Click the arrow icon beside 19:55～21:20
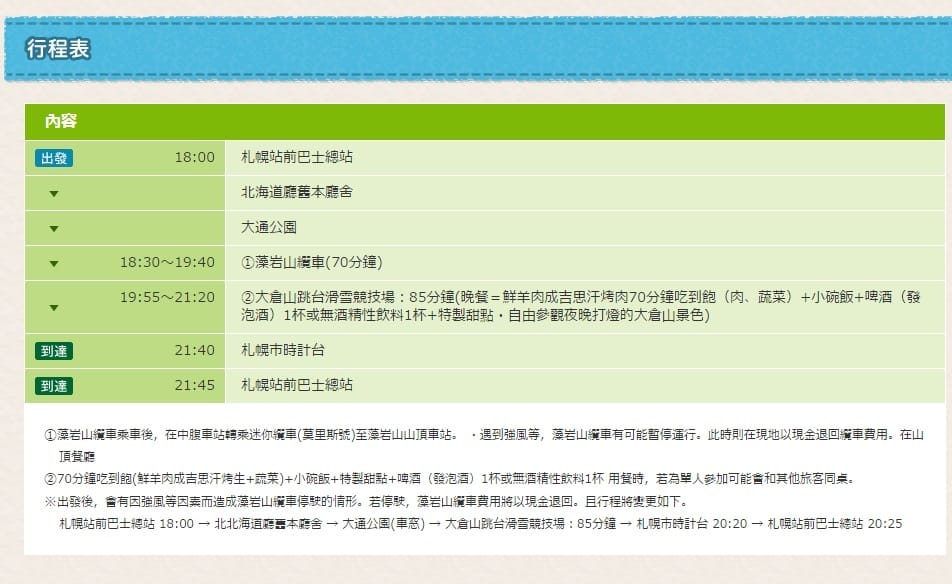This screenshot has height=584, width=952. click(x=54, y=308)
